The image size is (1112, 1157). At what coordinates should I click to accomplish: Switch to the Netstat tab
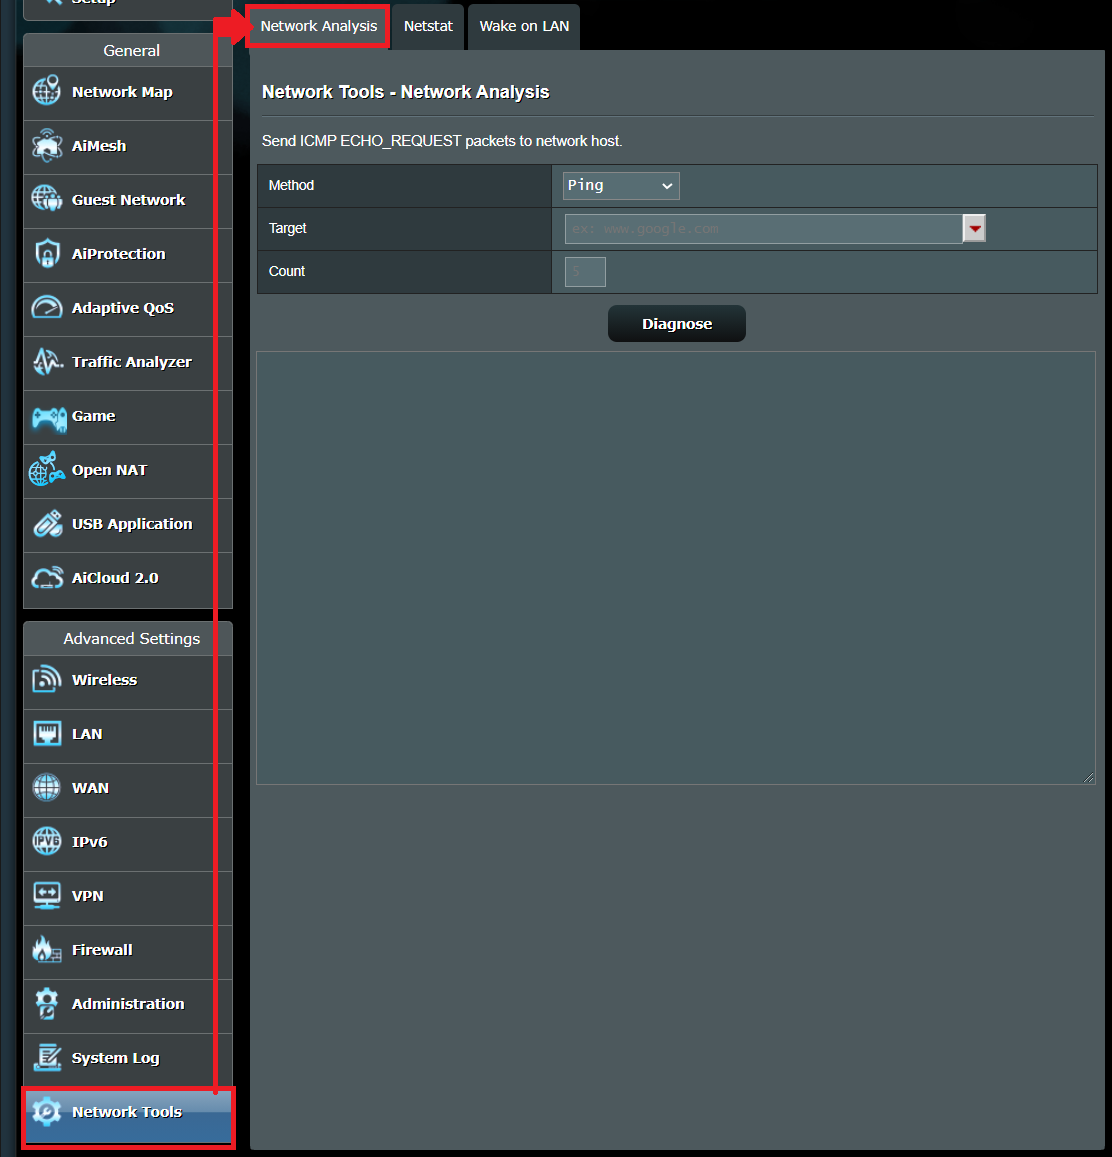point(428,27)
